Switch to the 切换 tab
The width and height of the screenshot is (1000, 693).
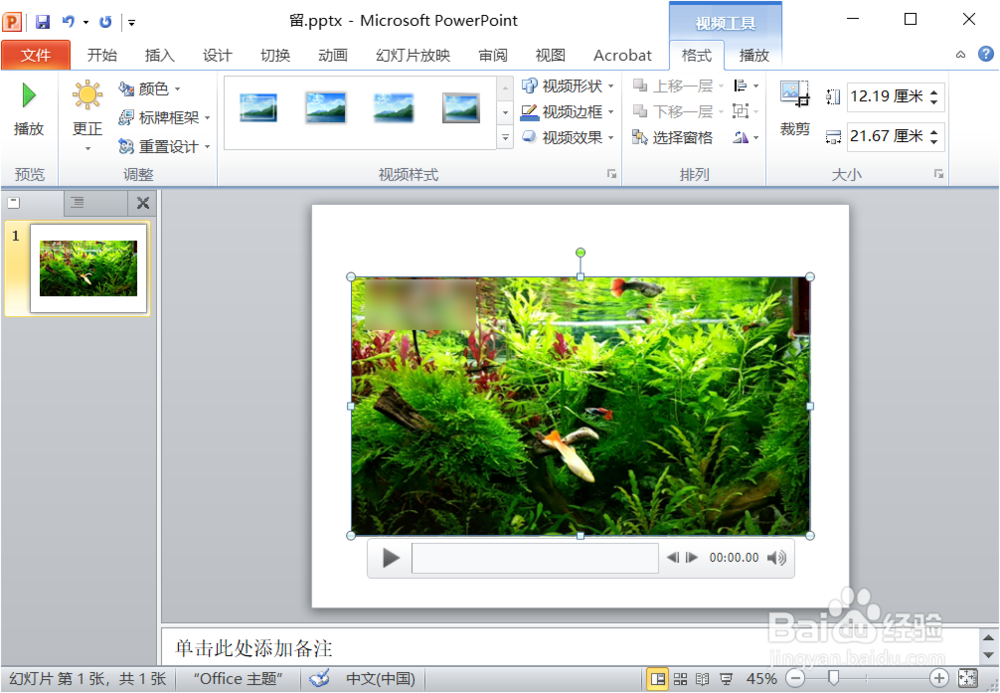(x=276, y=55)
